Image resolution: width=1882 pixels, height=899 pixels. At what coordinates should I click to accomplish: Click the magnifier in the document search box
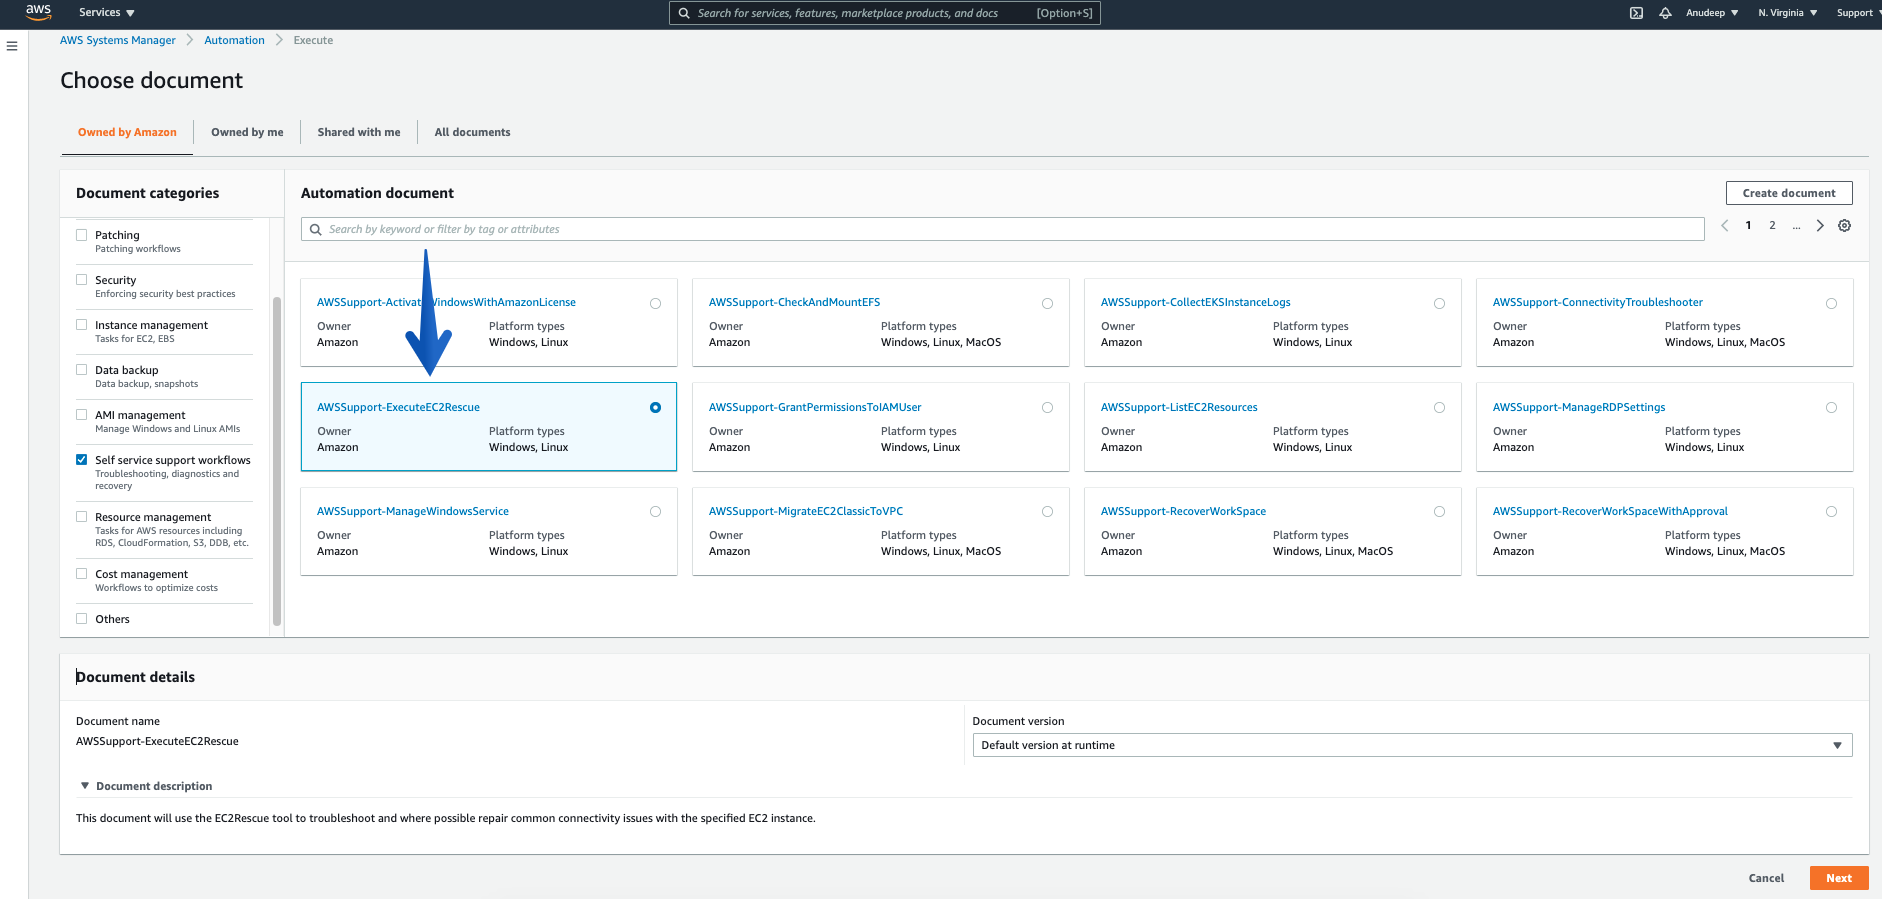(315, 229)
